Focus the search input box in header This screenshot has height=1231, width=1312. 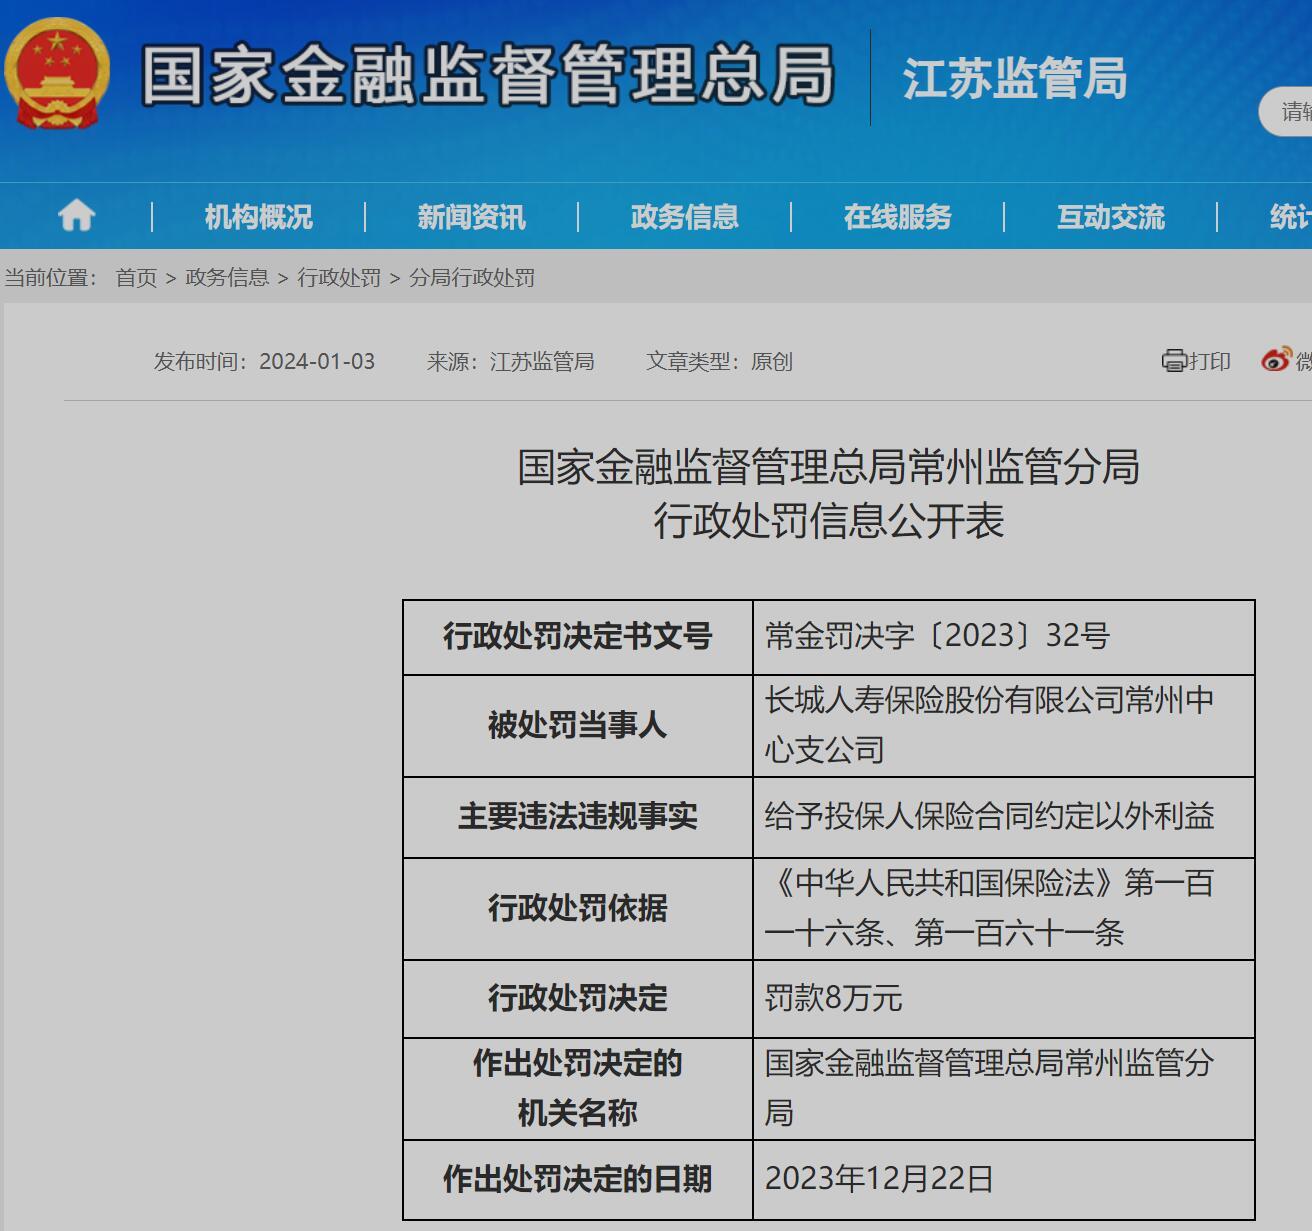point(1285,111)
